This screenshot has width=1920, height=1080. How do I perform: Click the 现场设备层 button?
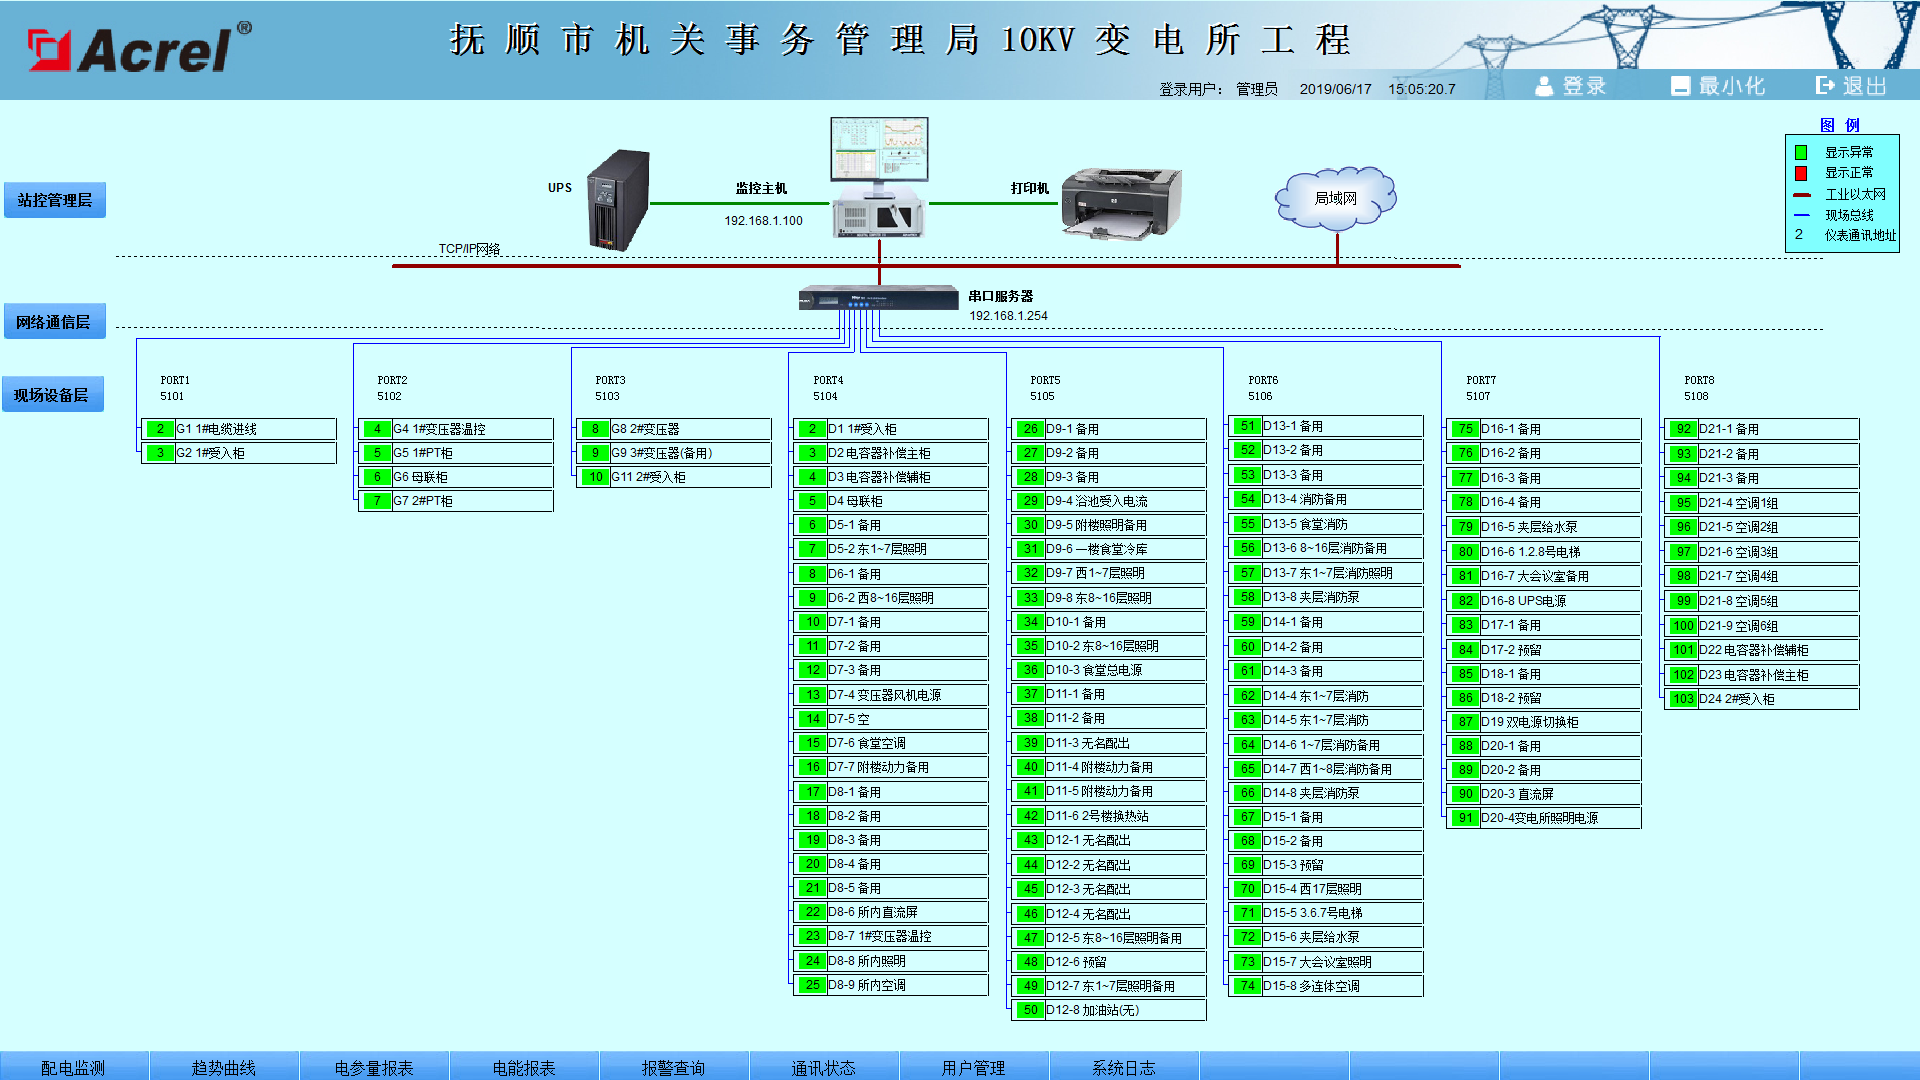pyautogui.click(x=52, y=395)
